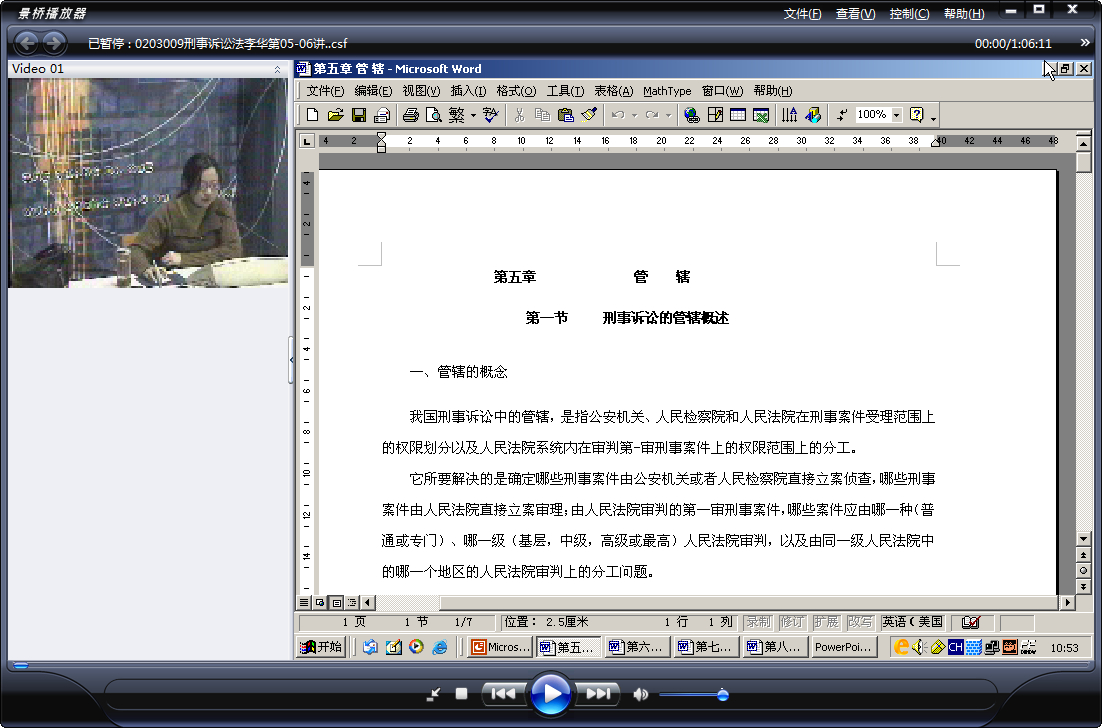
Task: Click the Drawing toolbar icon
Action: pos(813,115)
